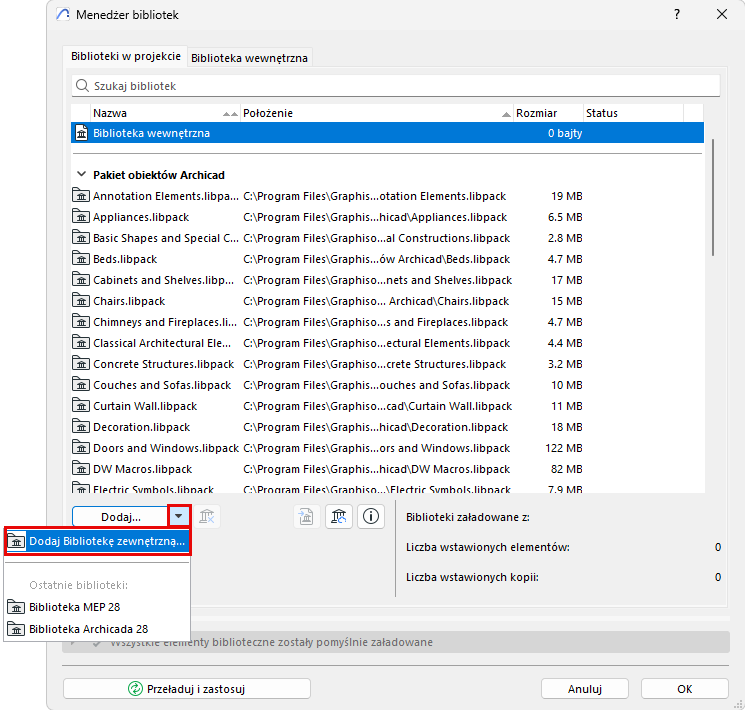Click the library list vertical scrollbar
The width and height of the screenshot is (745, 710).
click(713, 197)
